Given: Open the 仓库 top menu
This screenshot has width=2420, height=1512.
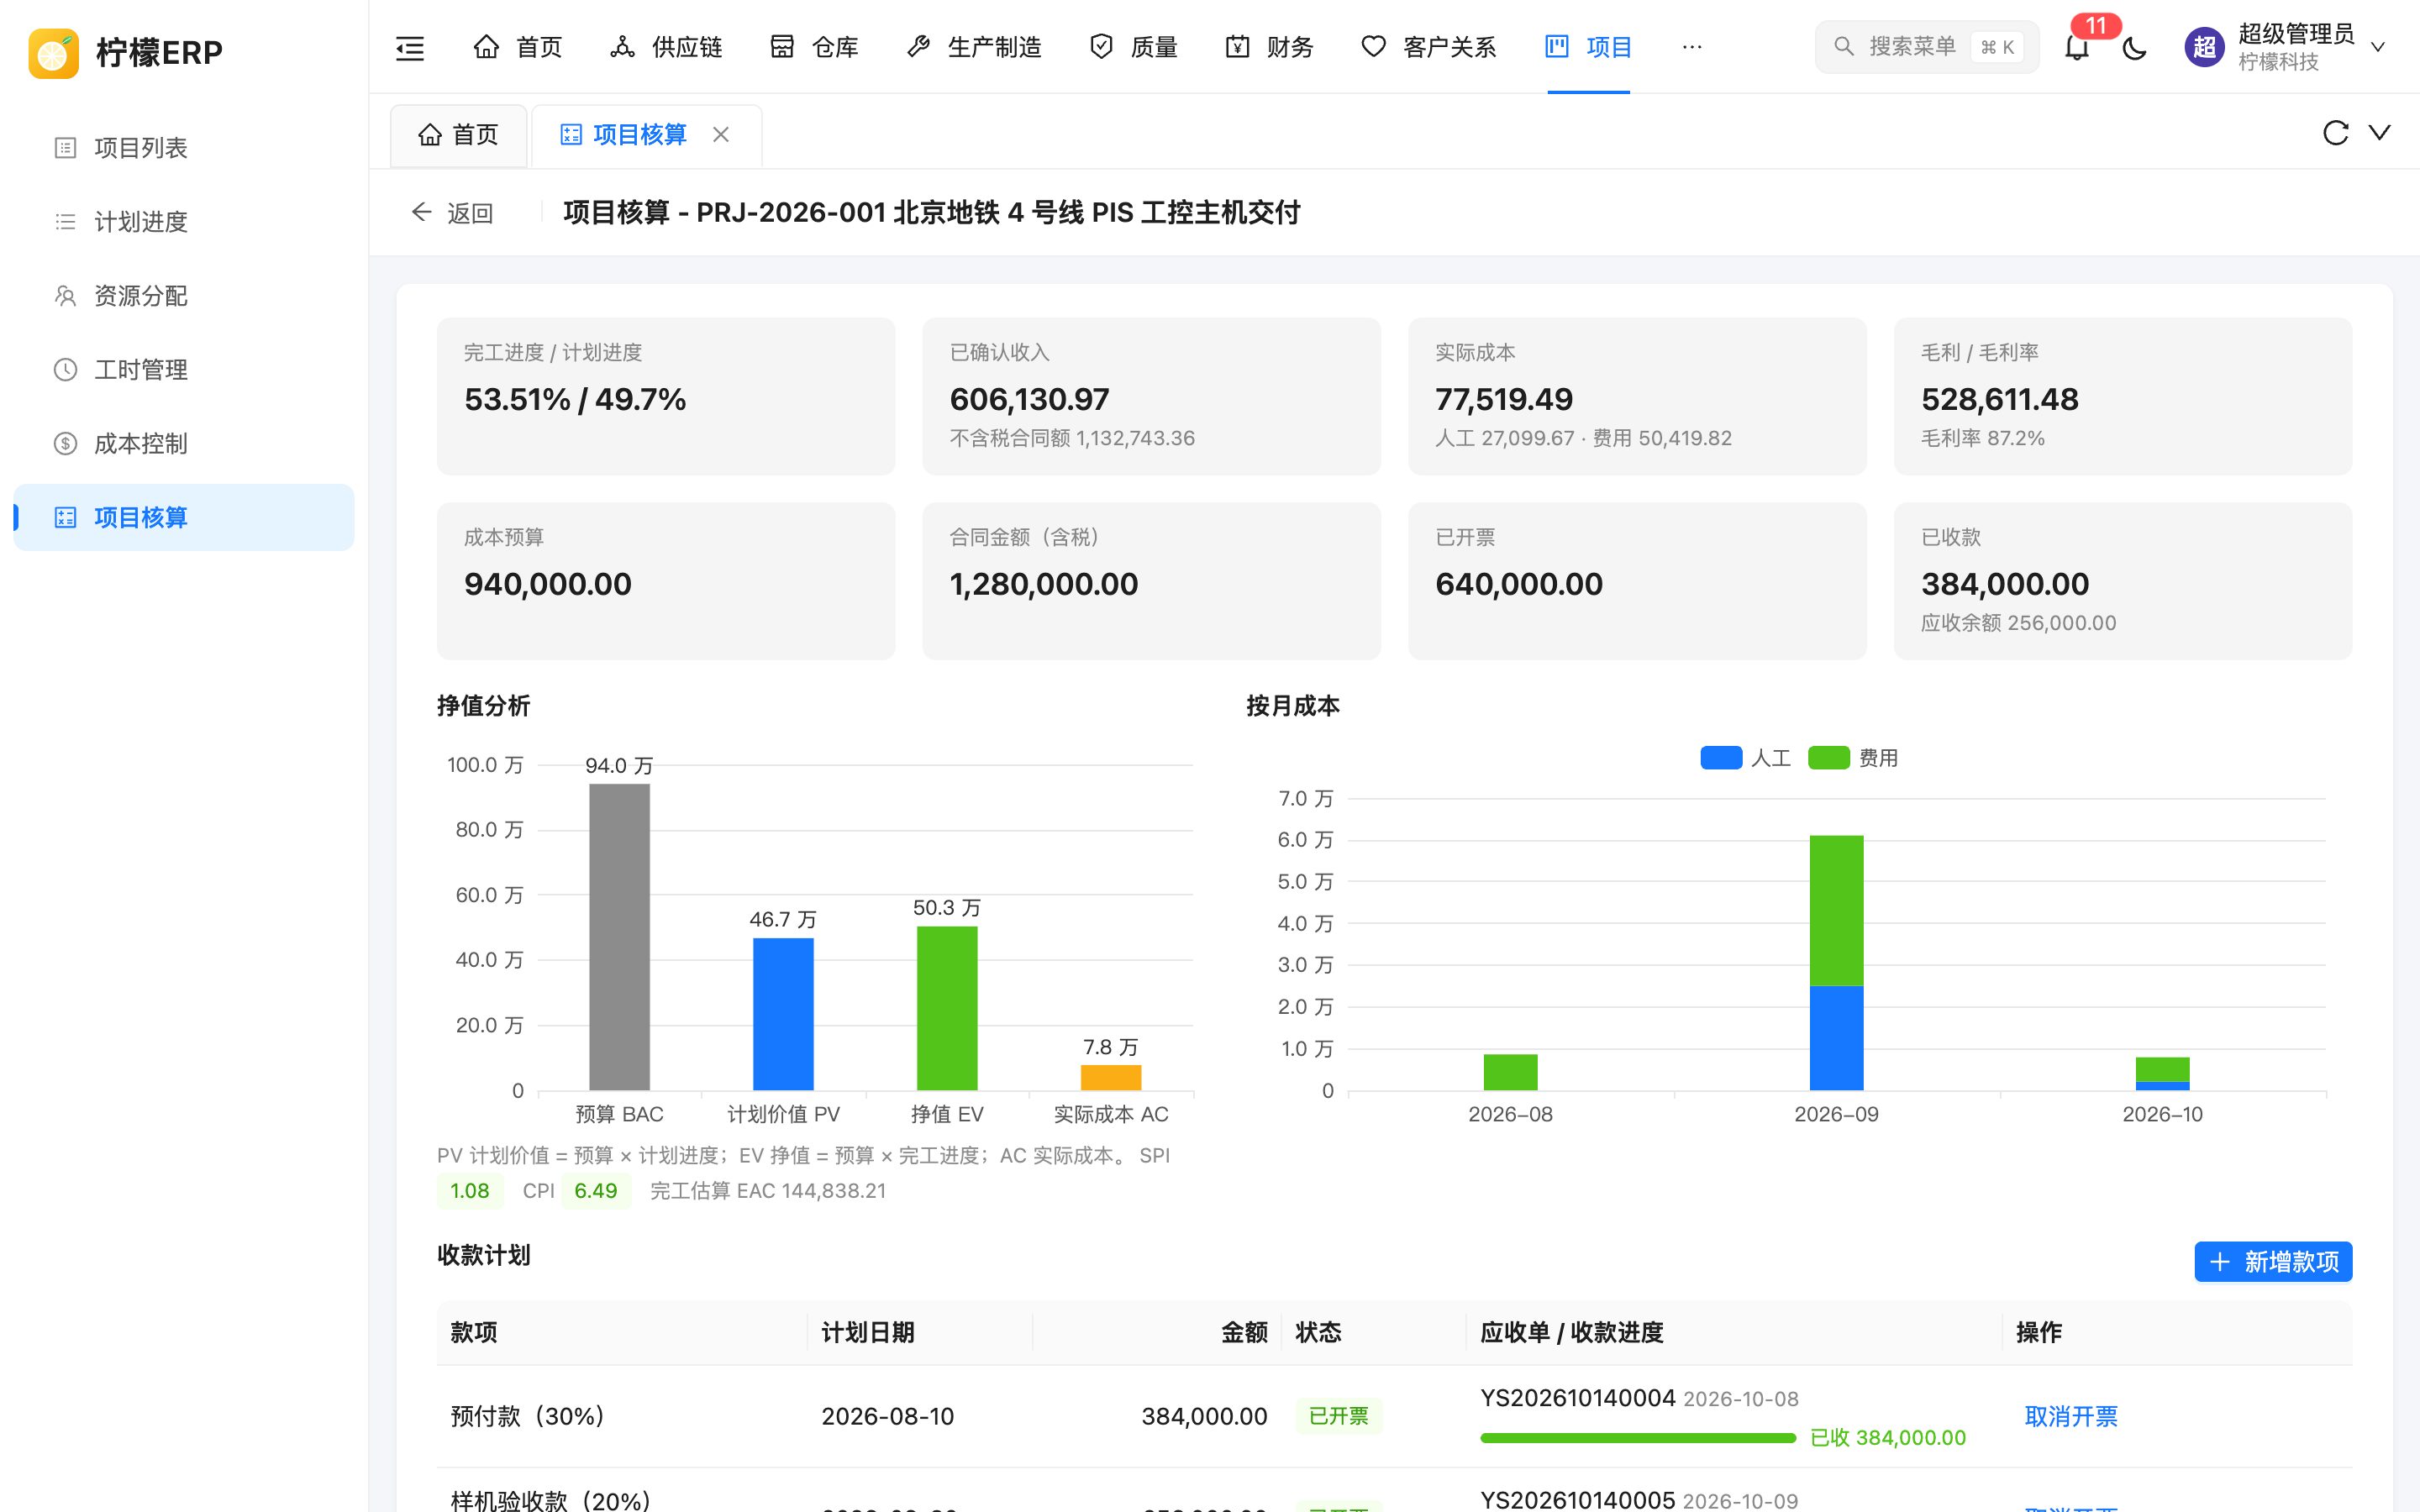Looking at the screenshot, I should (x=814, y=47).
